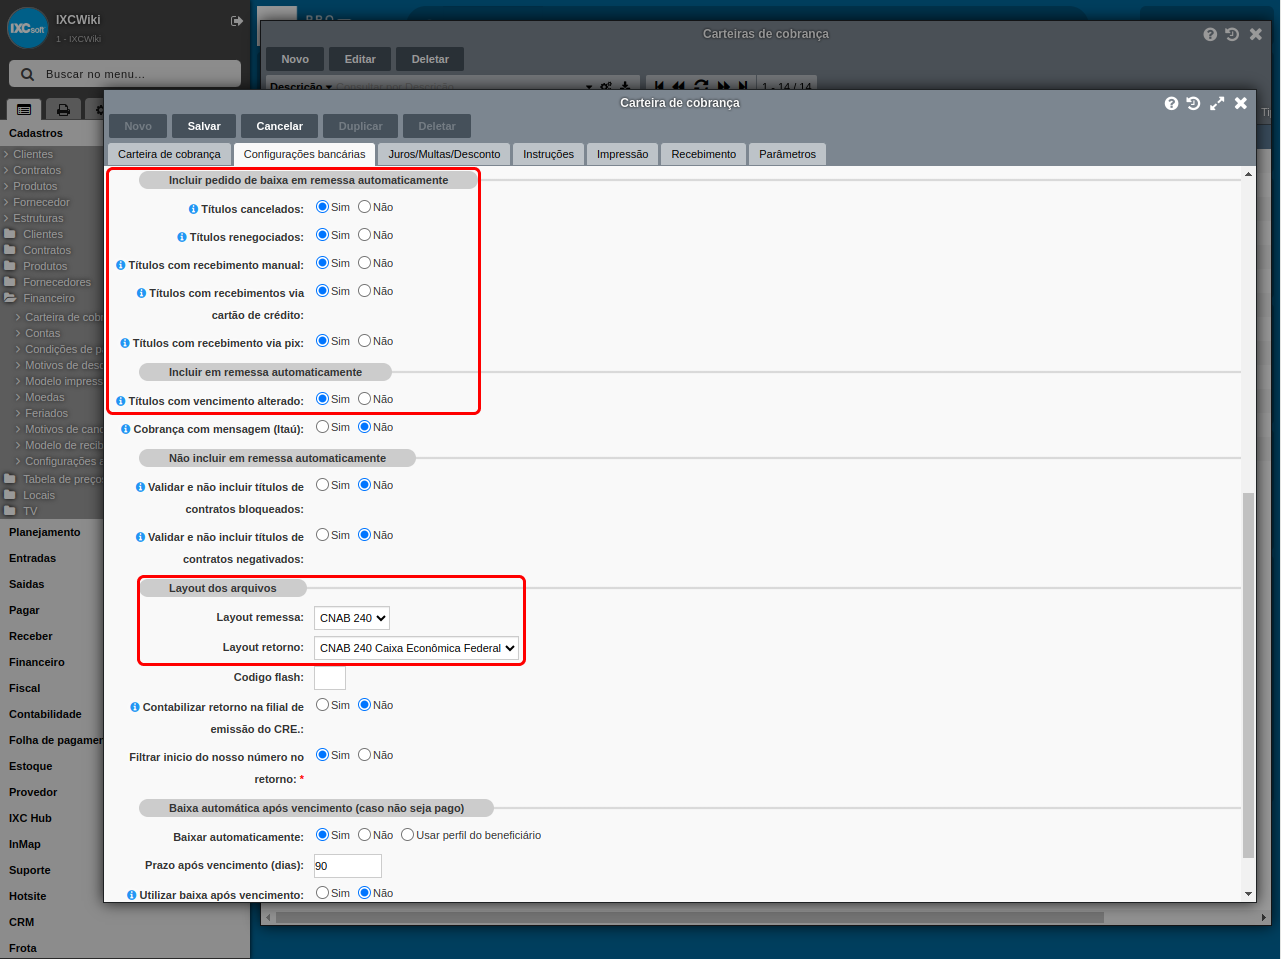Click the logout icon beside IXCWiki
Image resolution: width=1281 pixels, height=959 pixels.
pyautogui.click(x=237, y=20)
